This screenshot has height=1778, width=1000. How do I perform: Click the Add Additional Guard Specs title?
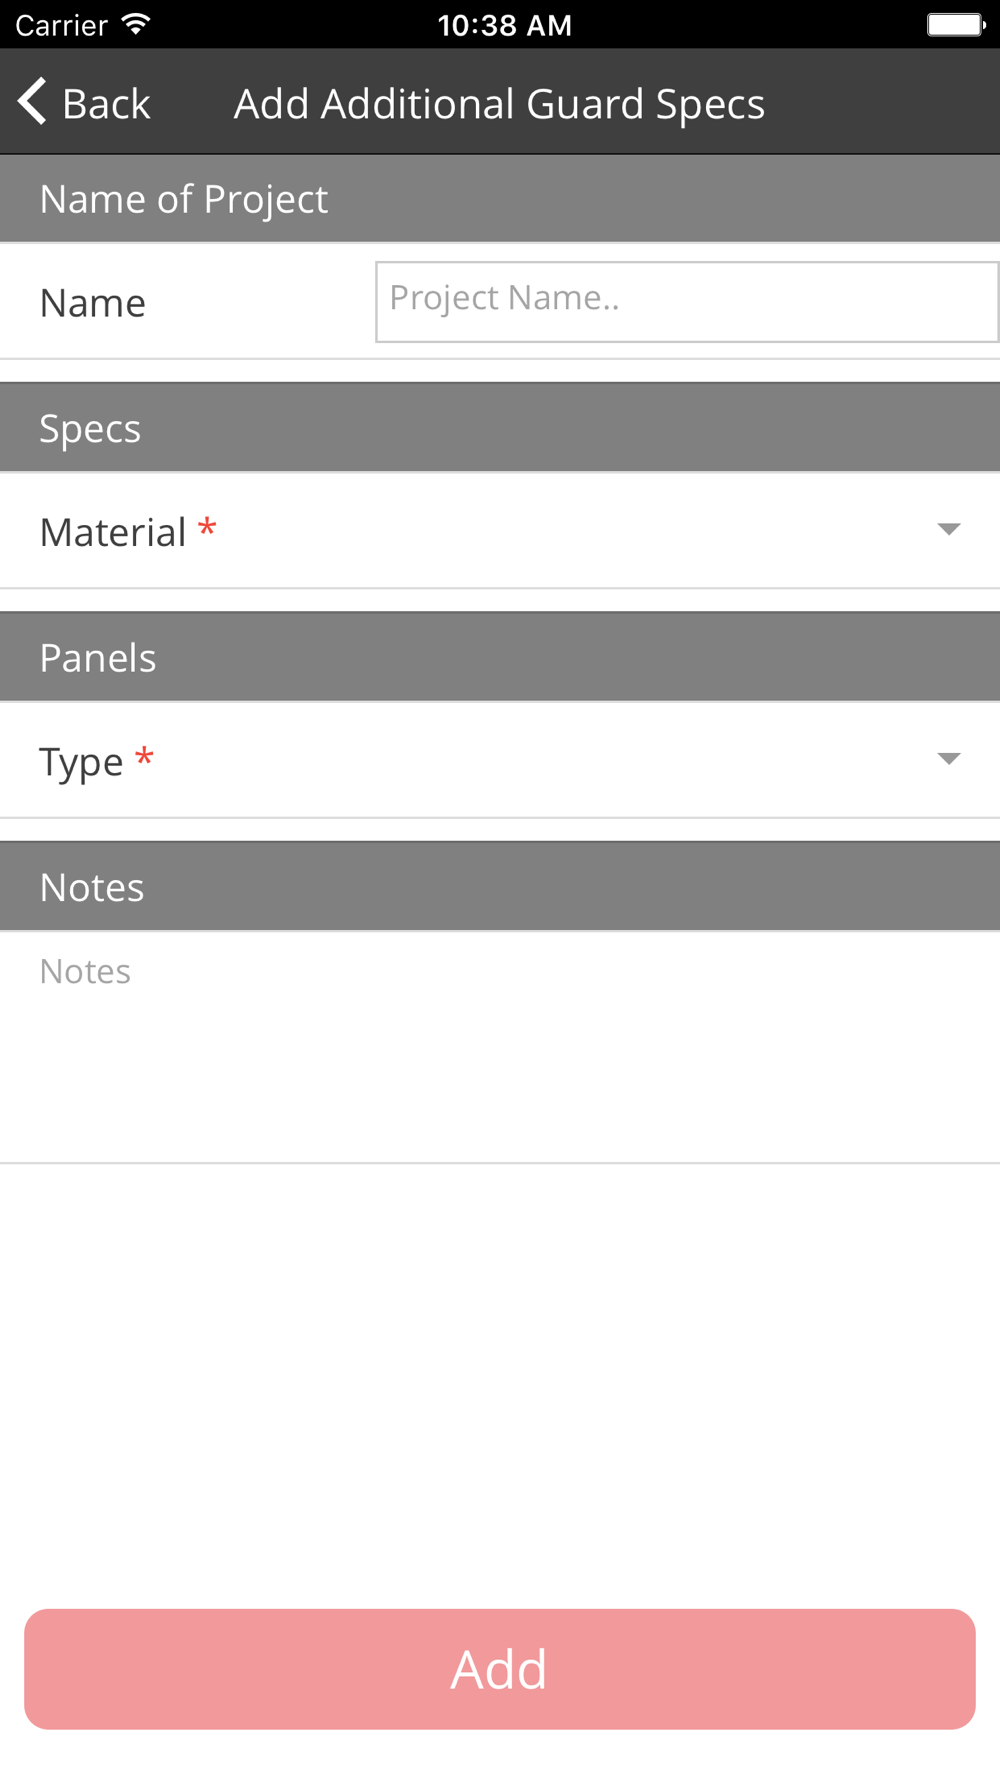(x=499, y=104)
